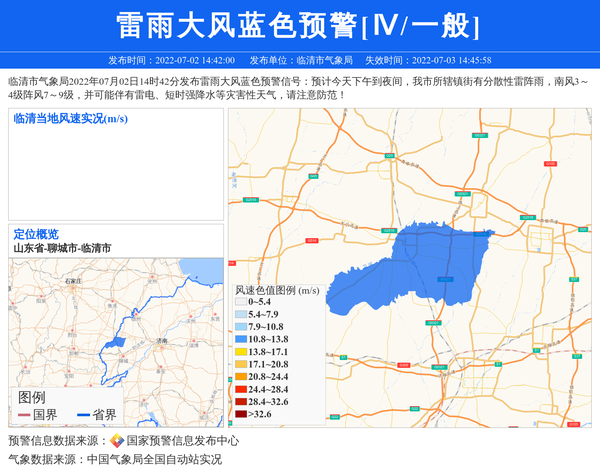The height and width of the screenshot is (471, 600).
Task: Select the 20.8~24.4 orange legend swatch
Action: tap(241, 377)
